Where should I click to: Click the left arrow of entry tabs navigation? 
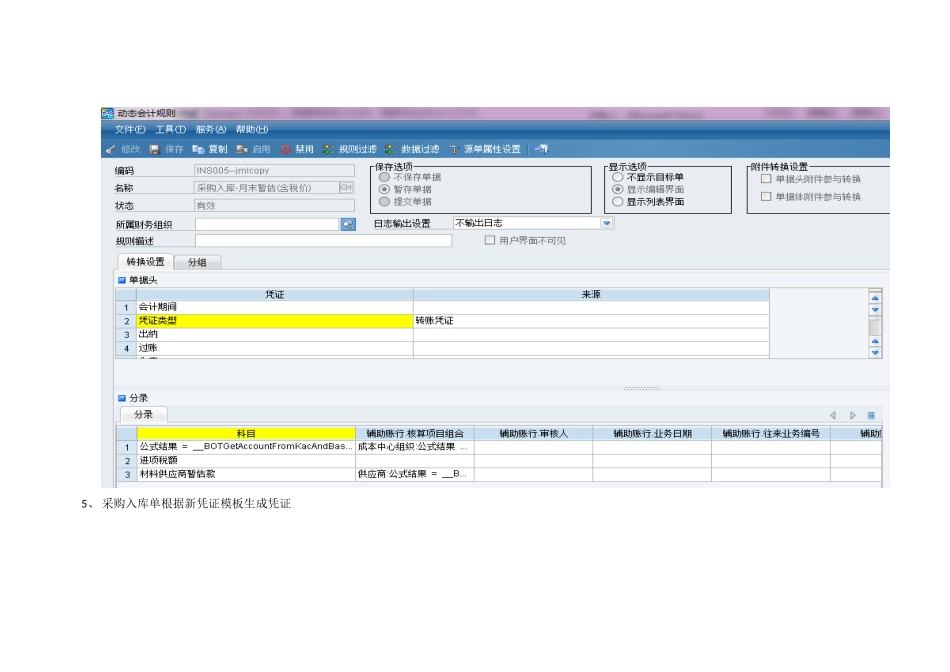coord(833,415)
